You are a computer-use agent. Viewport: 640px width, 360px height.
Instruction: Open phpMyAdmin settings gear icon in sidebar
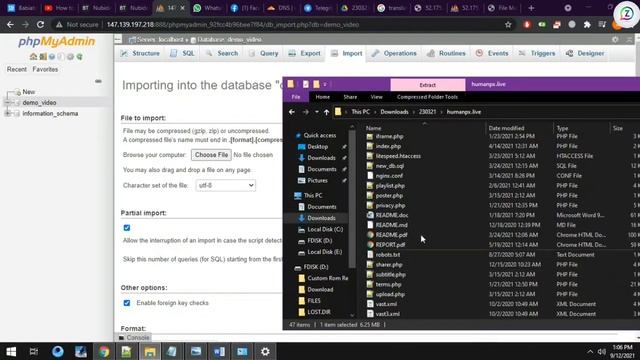pos(70,57)
